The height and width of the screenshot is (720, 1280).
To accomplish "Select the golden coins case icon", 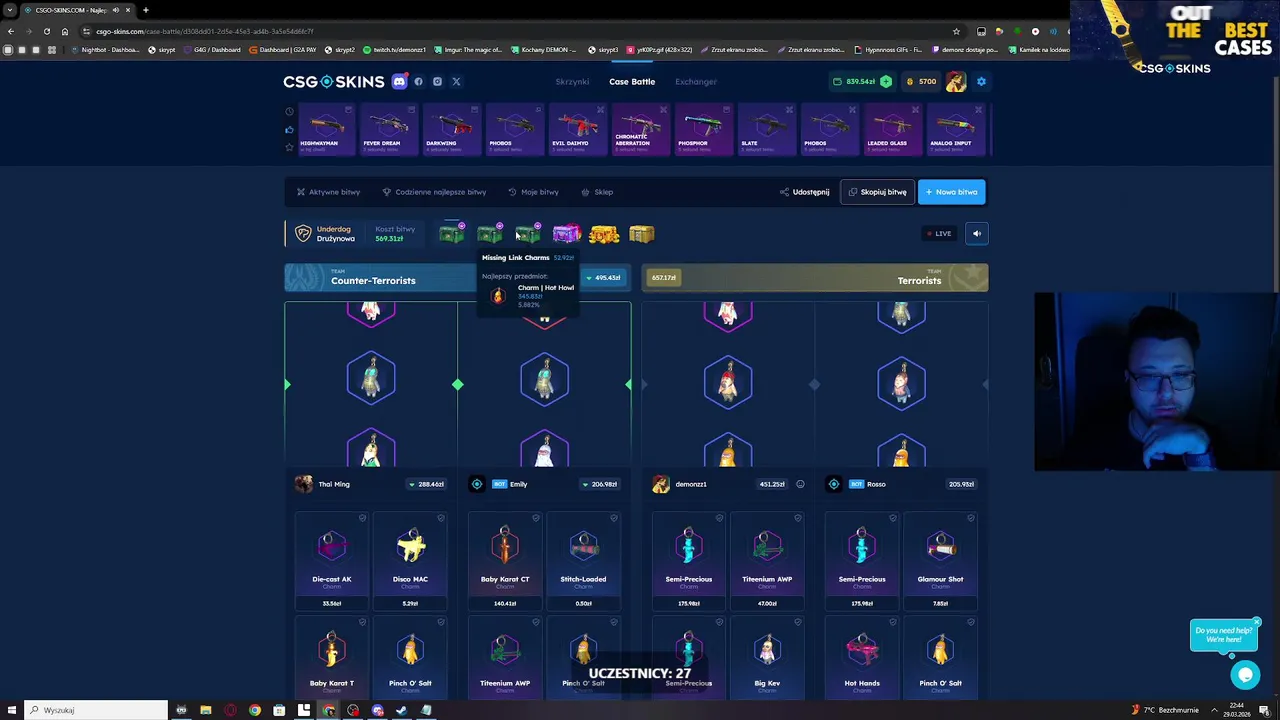I will click(x=604, y=234).
